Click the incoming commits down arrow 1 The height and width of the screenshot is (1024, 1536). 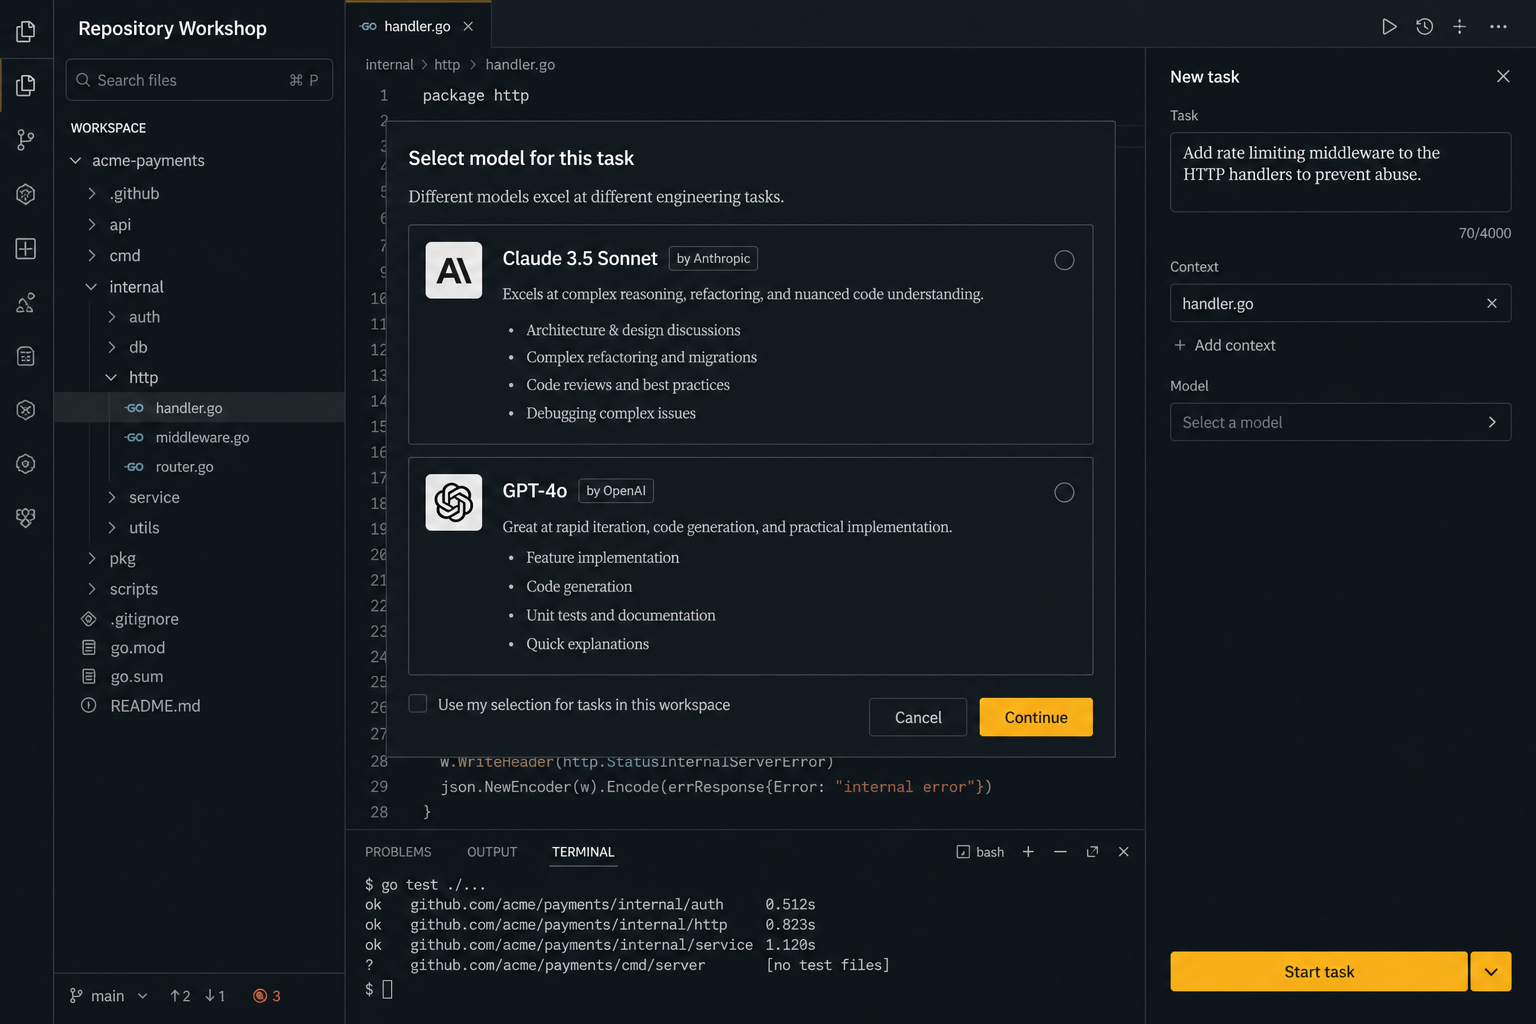(215, 996)
